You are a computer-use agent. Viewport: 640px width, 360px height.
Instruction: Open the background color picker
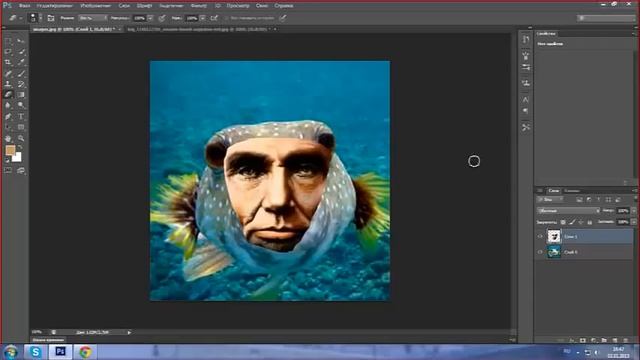coord(17,158)
